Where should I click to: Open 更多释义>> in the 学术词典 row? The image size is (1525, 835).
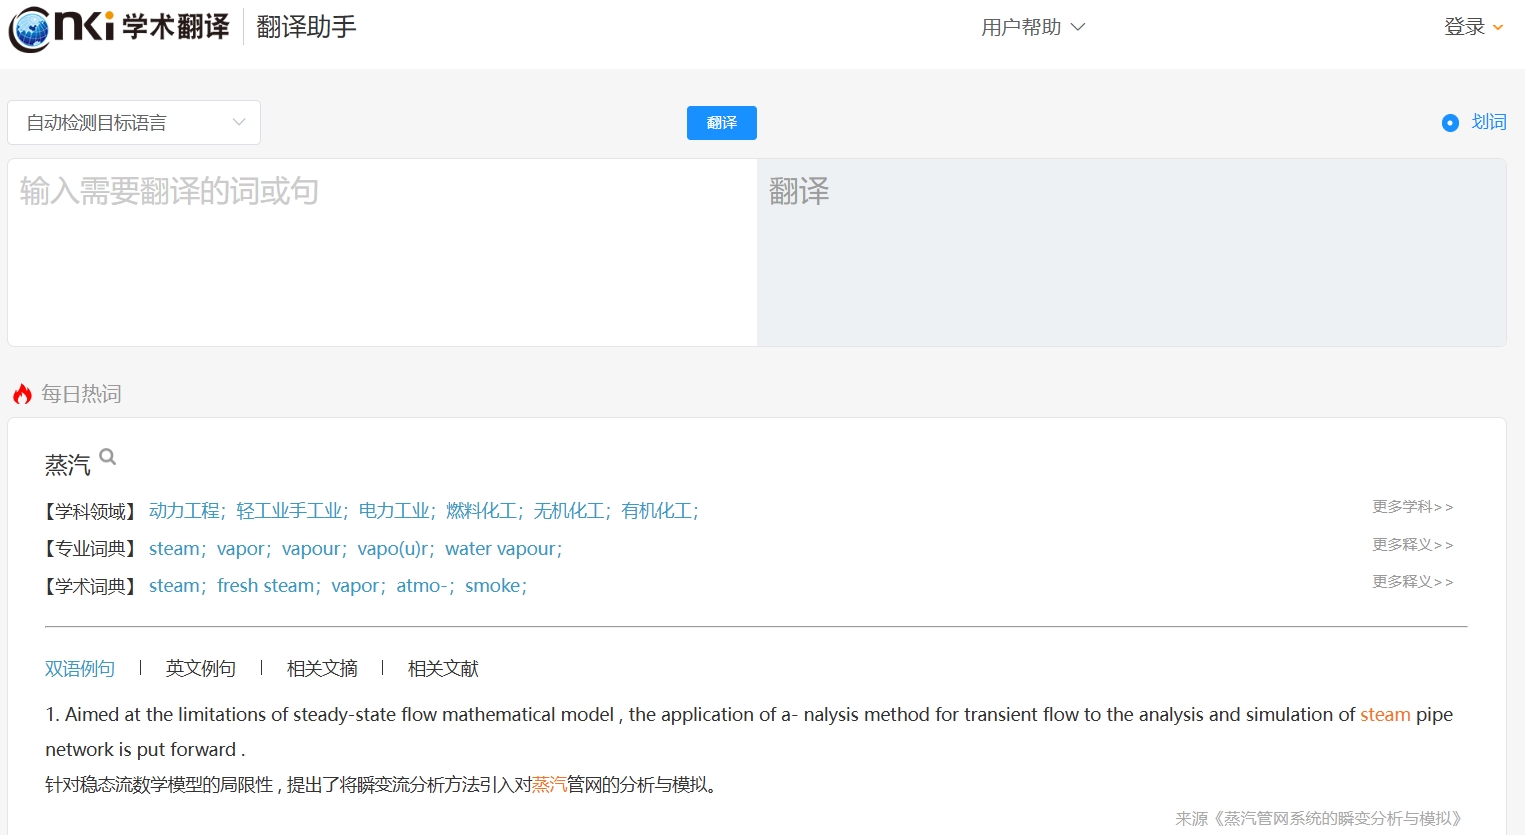click(1412, 582)
